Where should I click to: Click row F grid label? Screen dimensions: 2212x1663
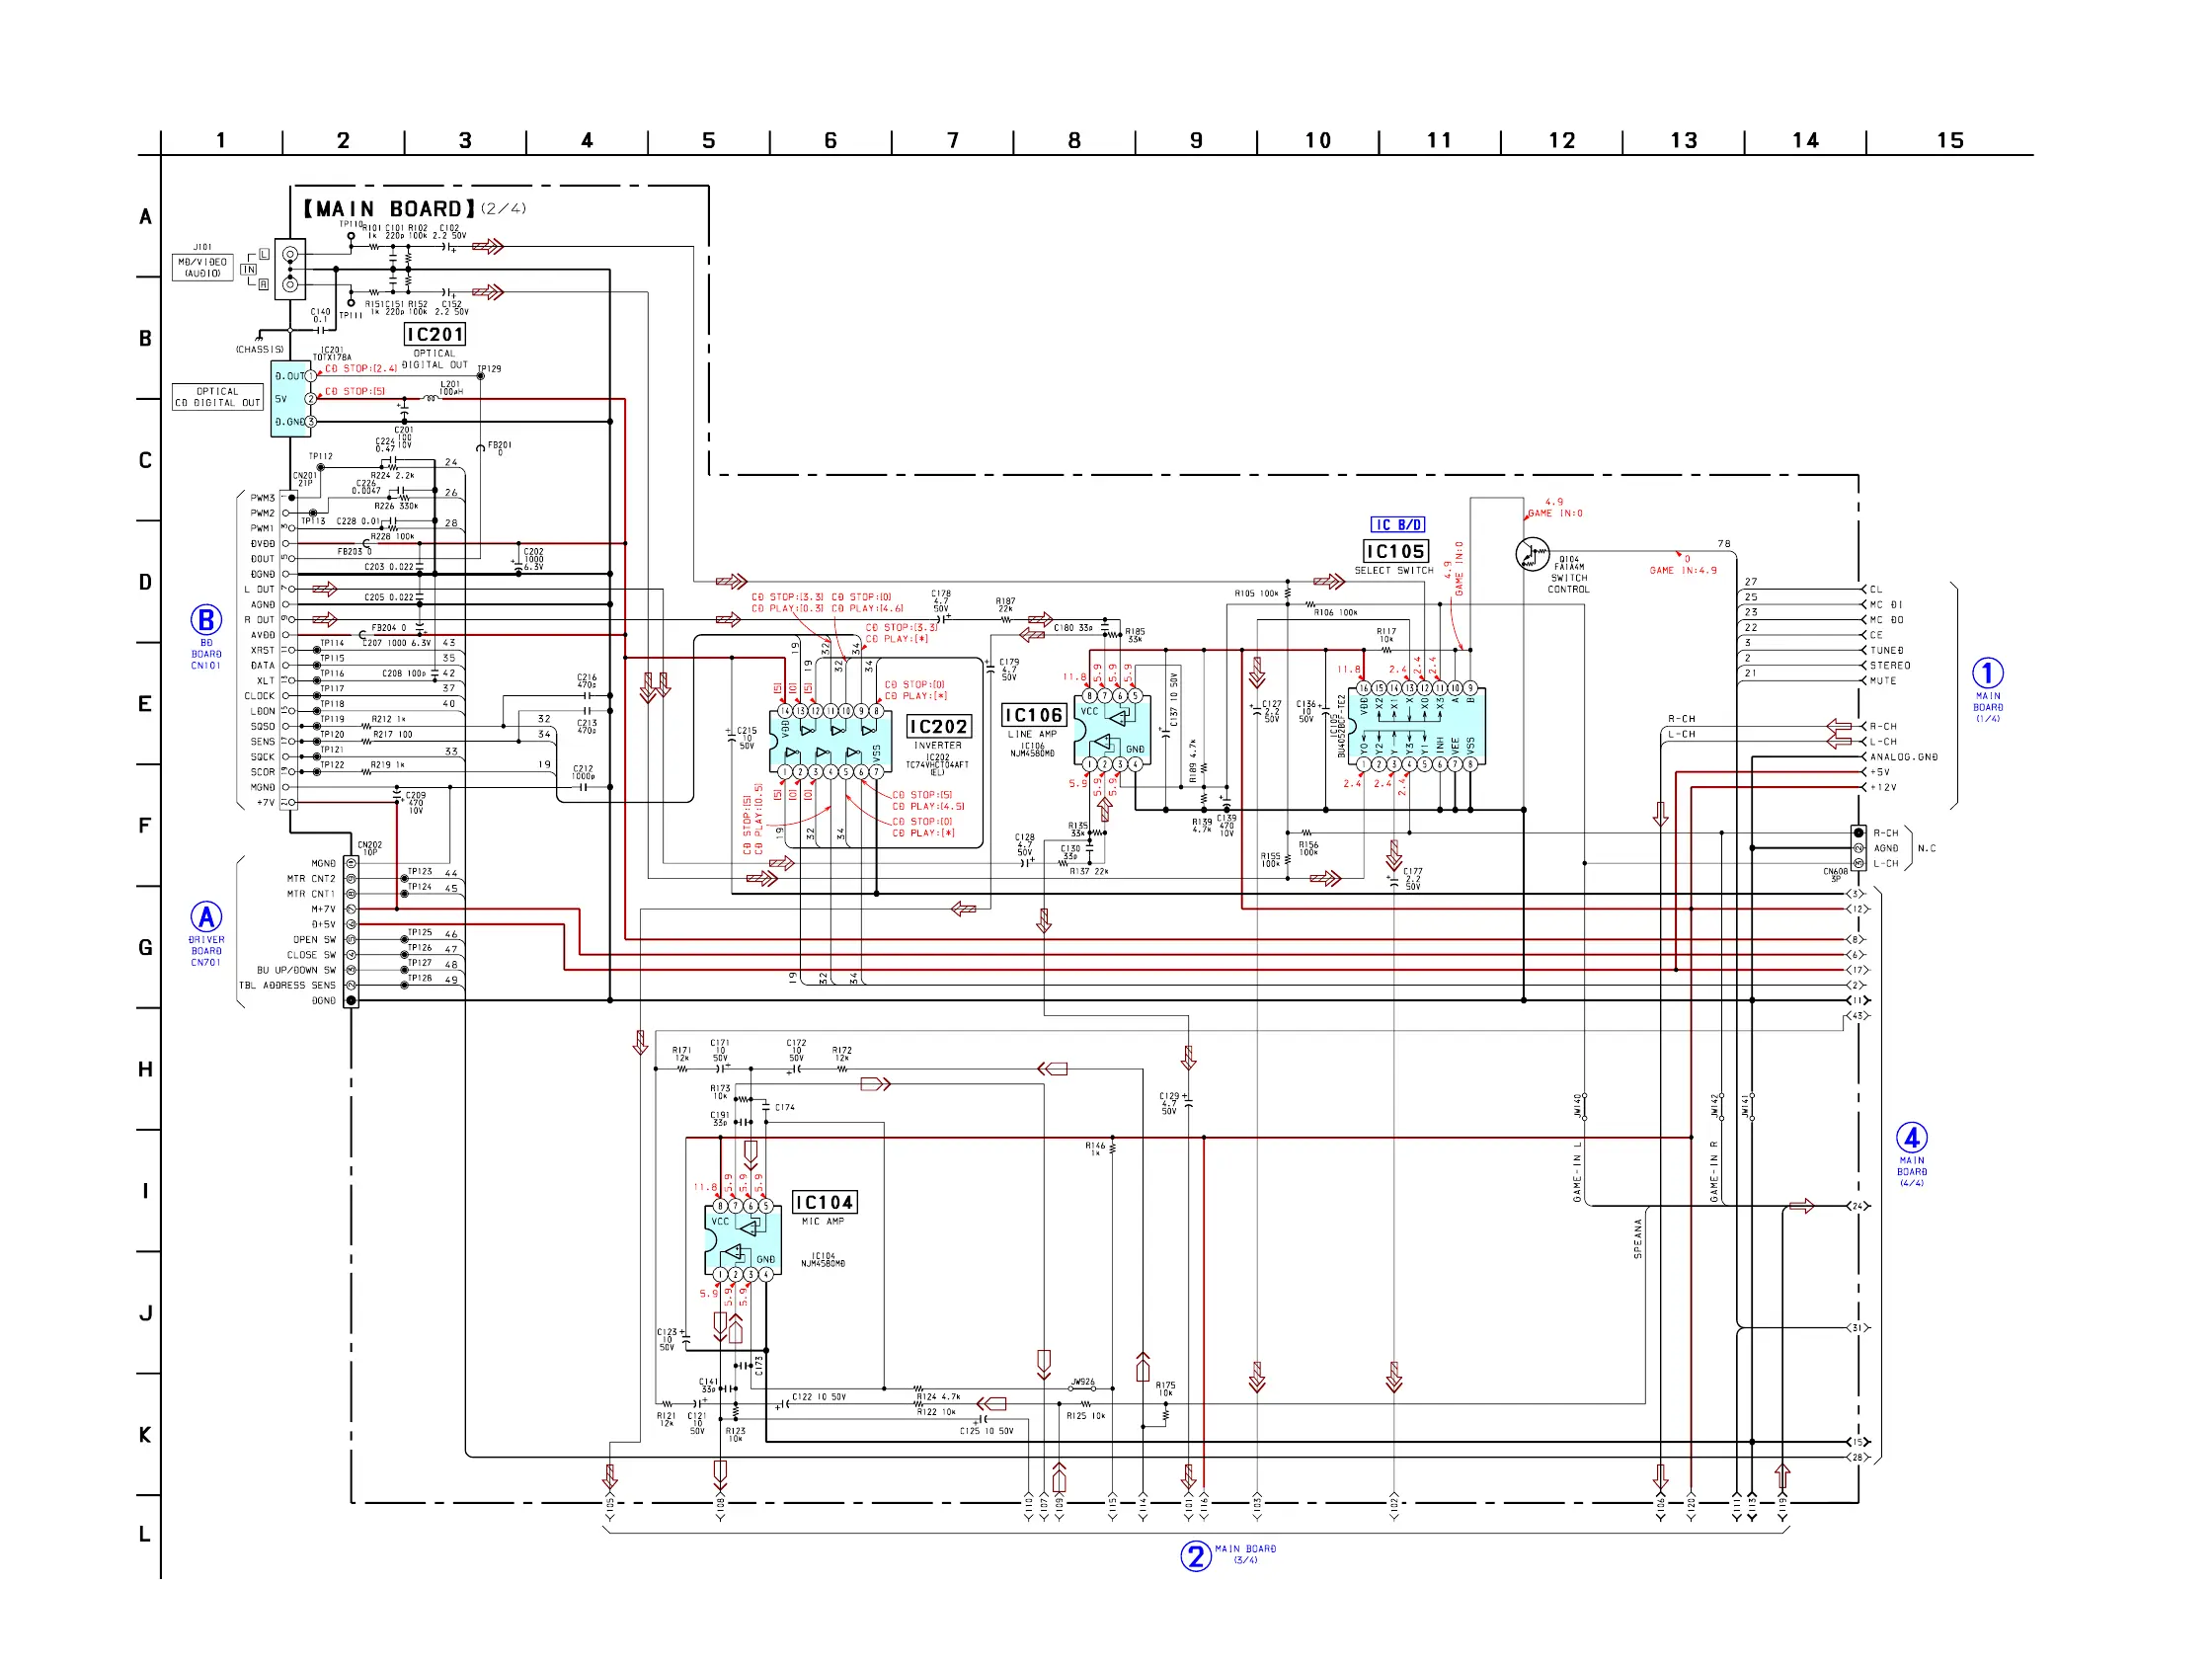pyautogui.click(x=145, y=826)
